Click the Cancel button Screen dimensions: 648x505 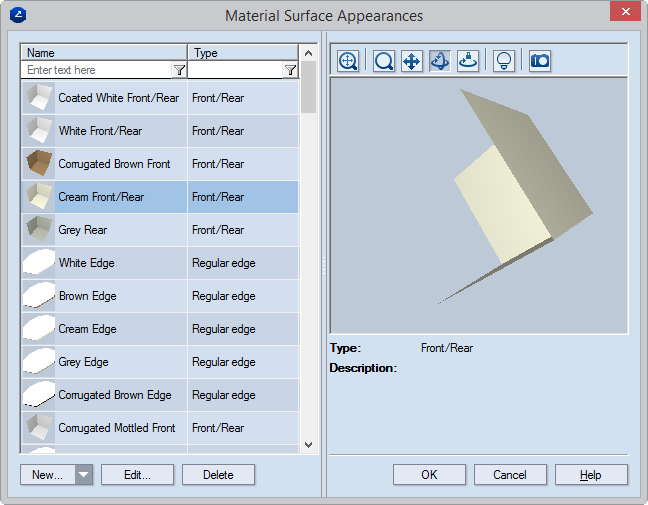coord(510,474)
